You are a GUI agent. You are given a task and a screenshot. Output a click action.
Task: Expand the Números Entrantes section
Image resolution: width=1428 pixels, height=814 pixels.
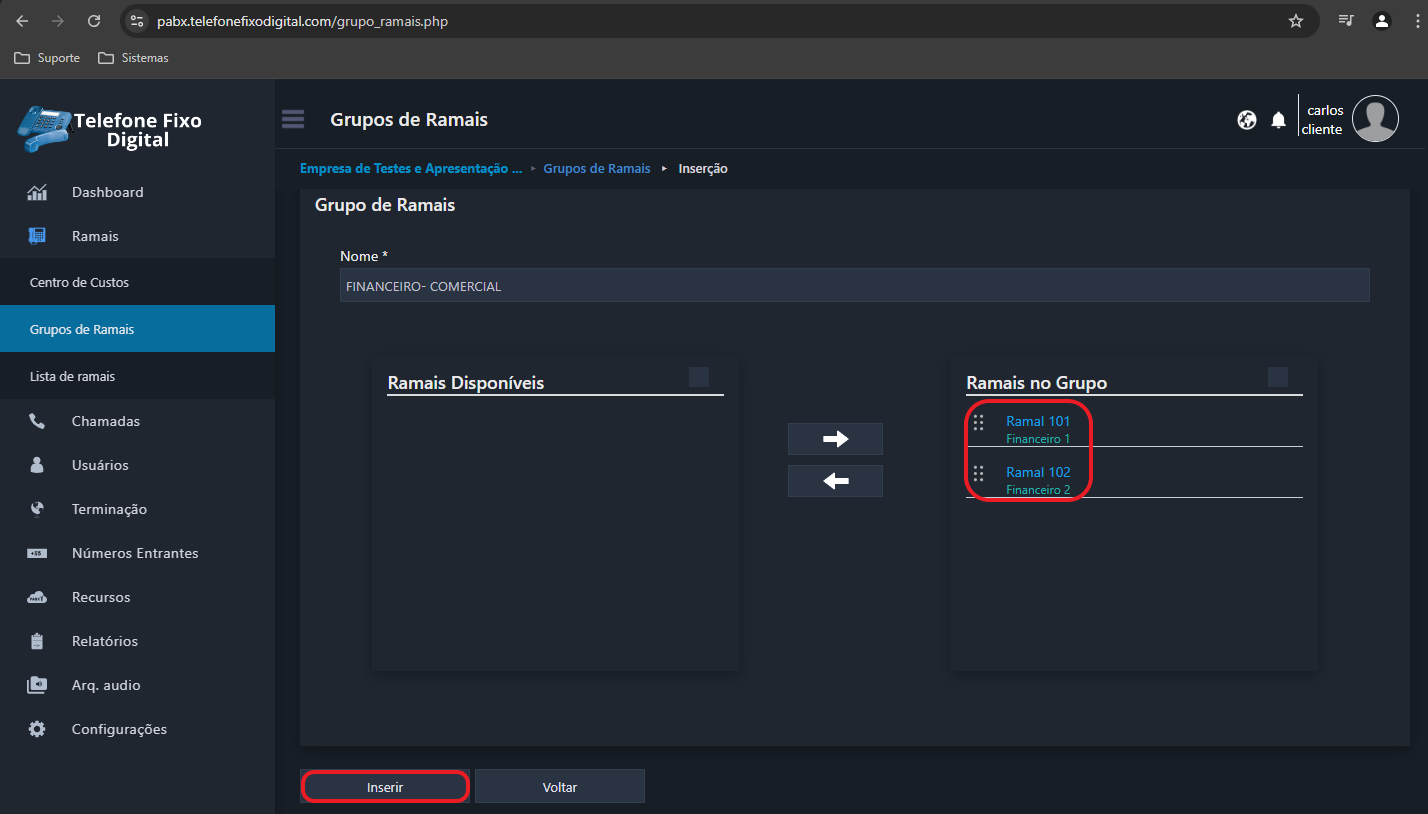(137, 553)
